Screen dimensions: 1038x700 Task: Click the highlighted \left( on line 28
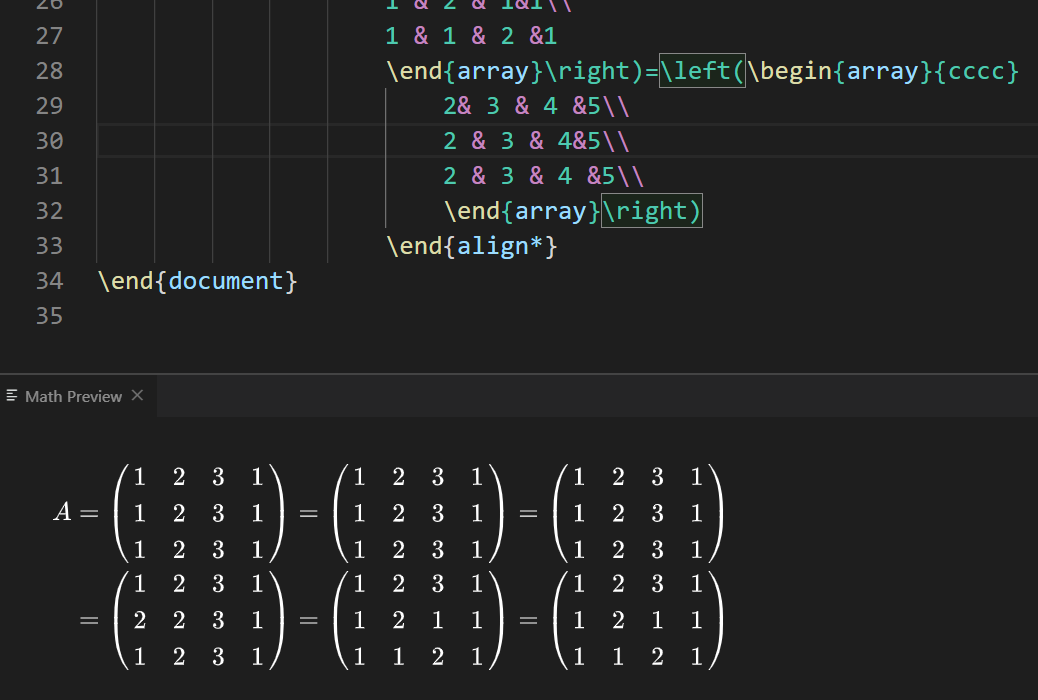702,71
